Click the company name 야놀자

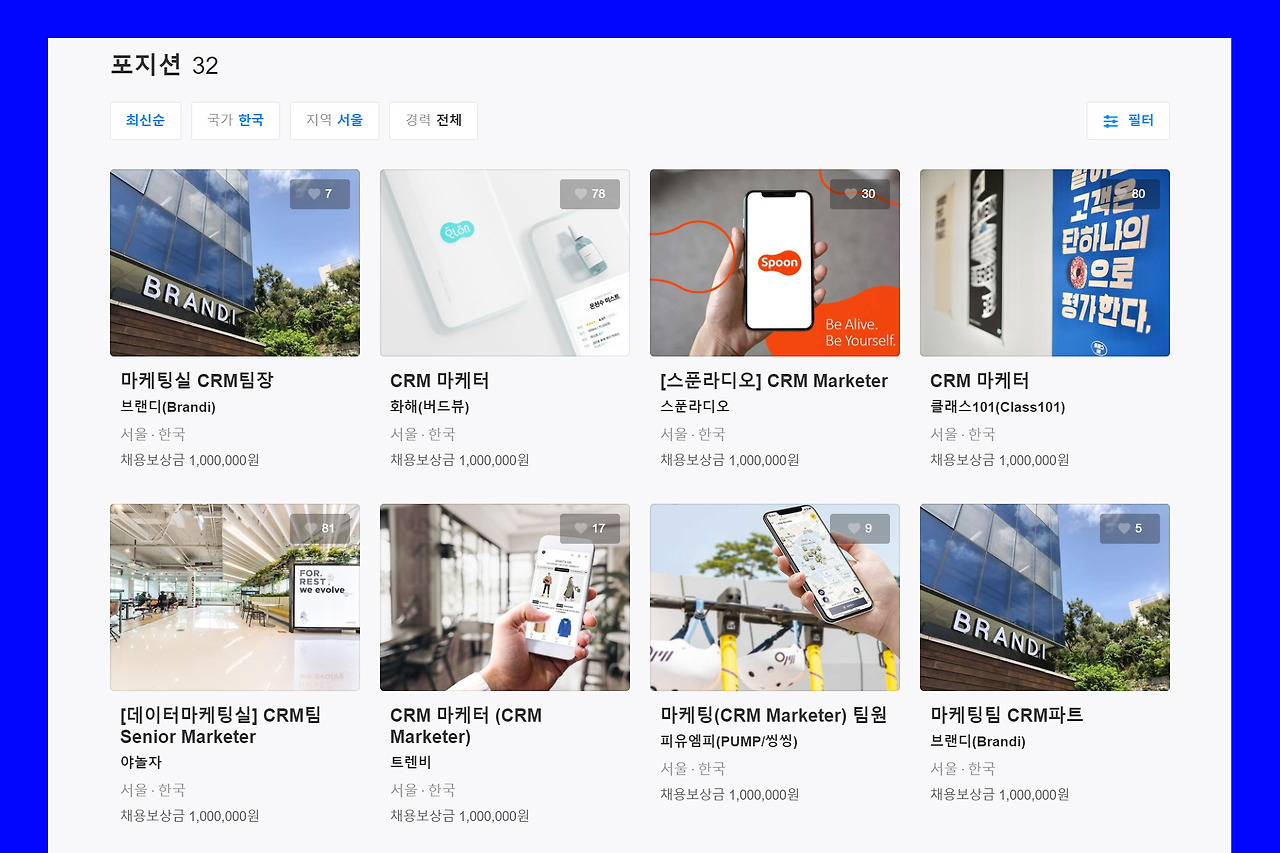click(141, 762)
